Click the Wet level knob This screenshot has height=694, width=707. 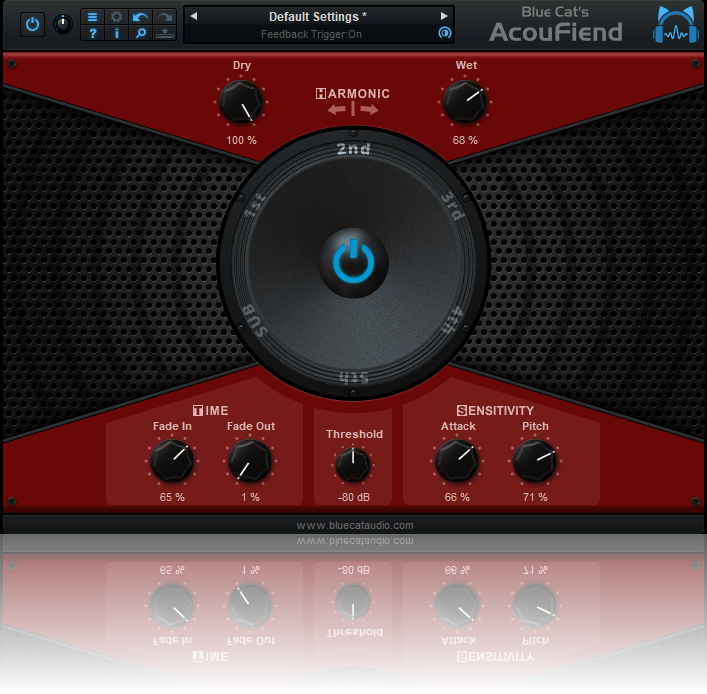(464, 102)
